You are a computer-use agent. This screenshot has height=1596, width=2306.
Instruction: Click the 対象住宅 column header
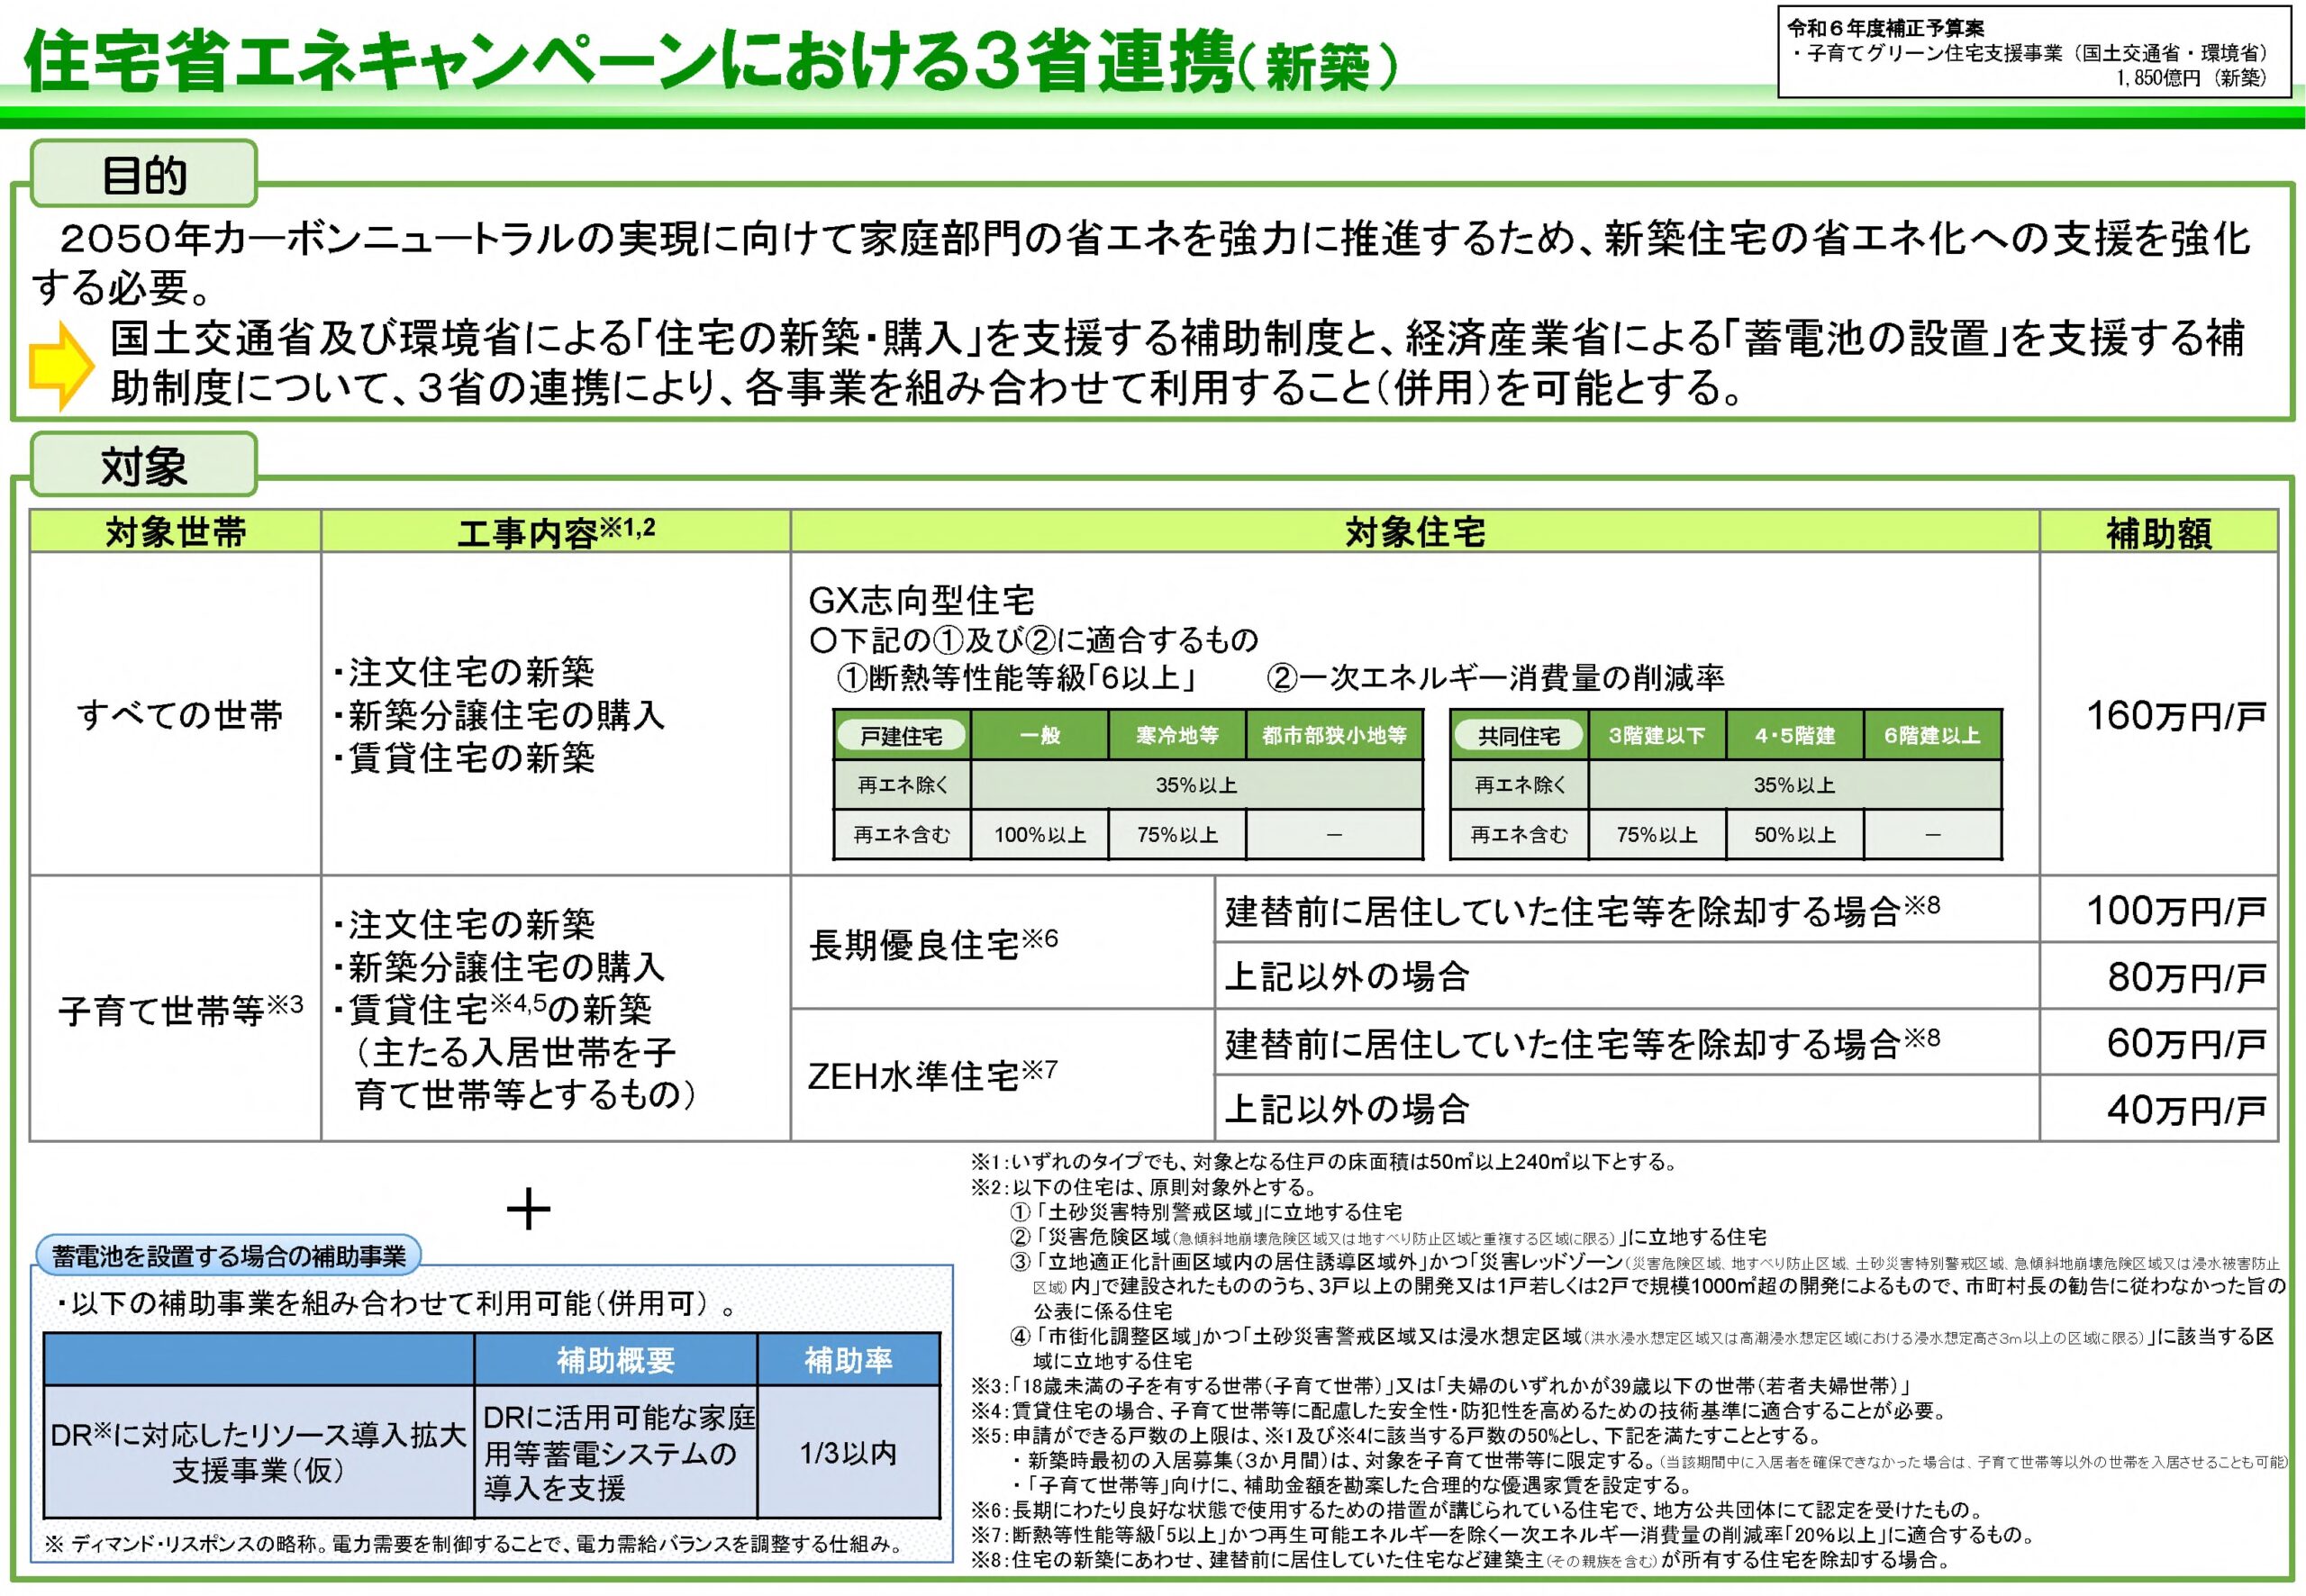(1414, 532)
